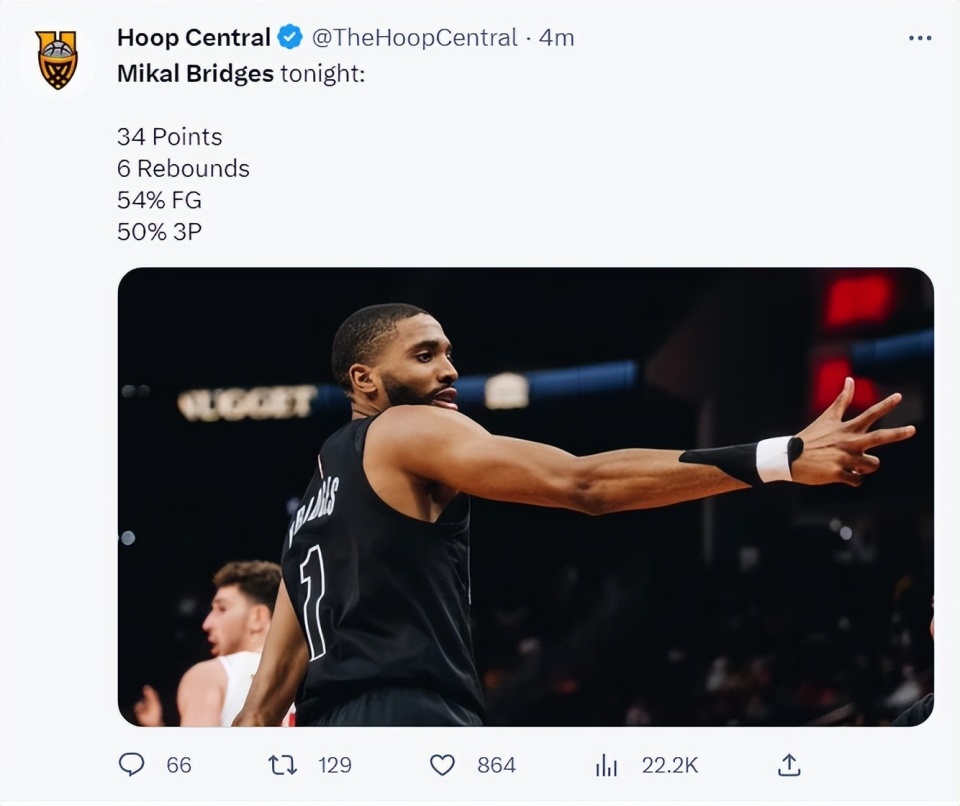Open the three-dot more options menu
Viewport: 960px width, 806px height.
(919, 38)
